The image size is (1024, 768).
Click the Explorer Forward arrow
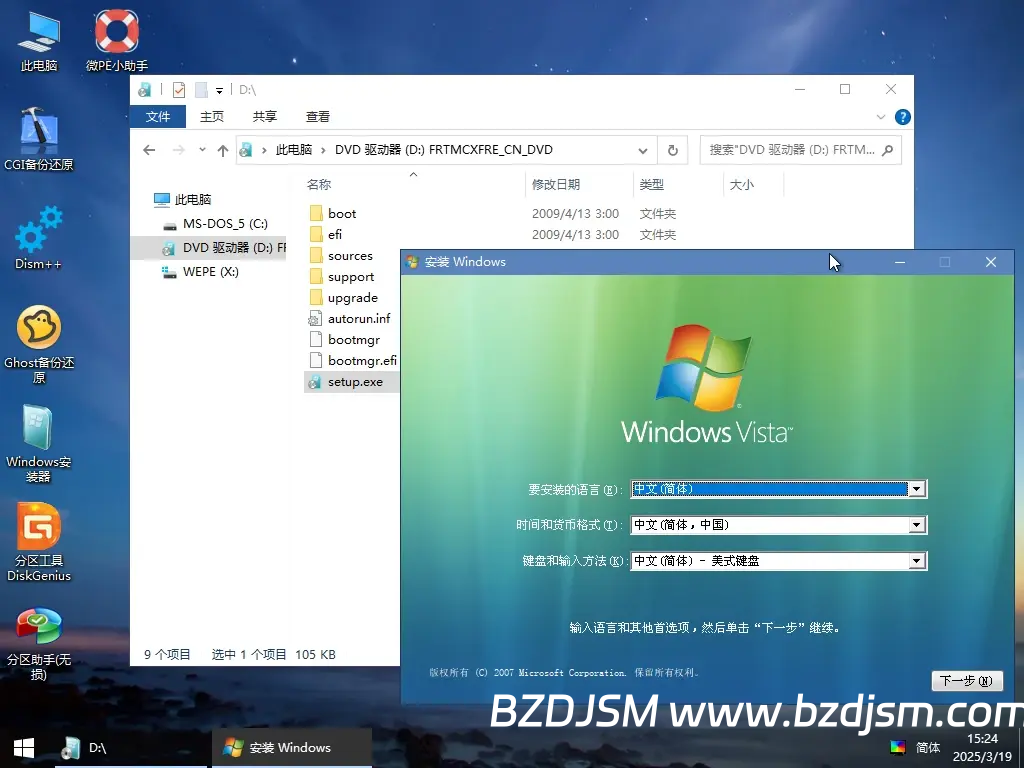coord(178,150)
